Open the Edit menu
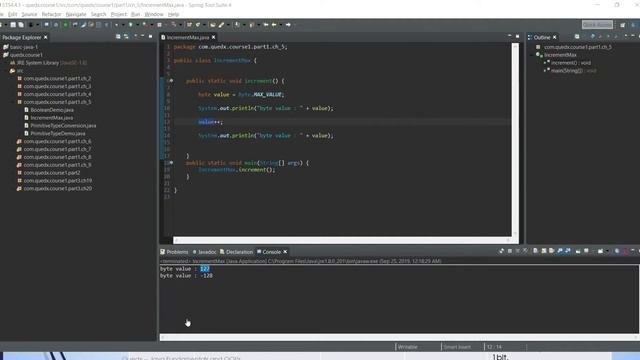This screenshot has height=360, width=640. 13,14
